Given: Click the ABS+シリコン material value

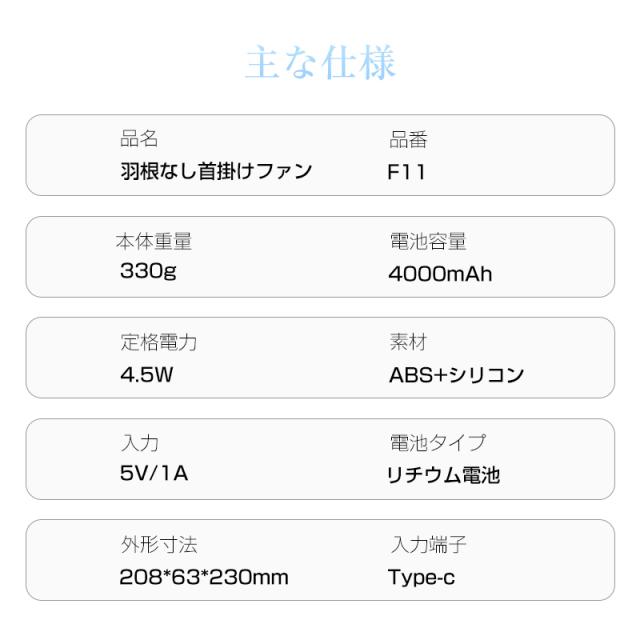Looking at the screenshot, I should pyautogui.click(x=456, y=375).
